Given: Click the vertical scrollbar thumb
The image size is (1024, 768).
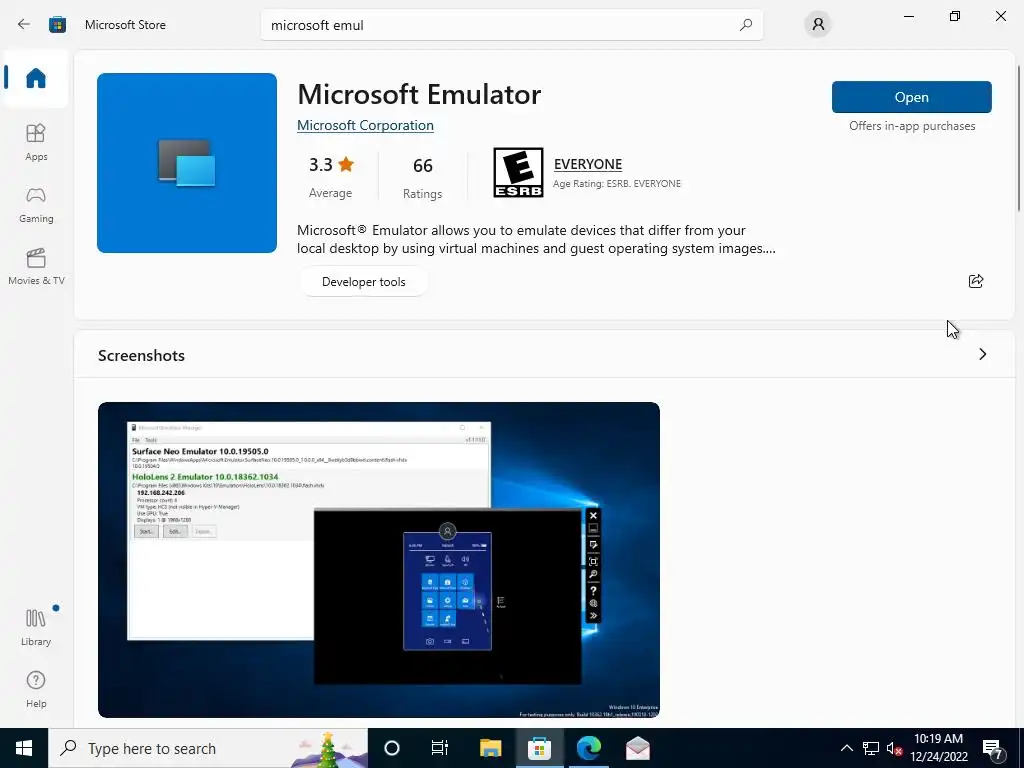Looking at the screenshot, I should [1019, 138].
